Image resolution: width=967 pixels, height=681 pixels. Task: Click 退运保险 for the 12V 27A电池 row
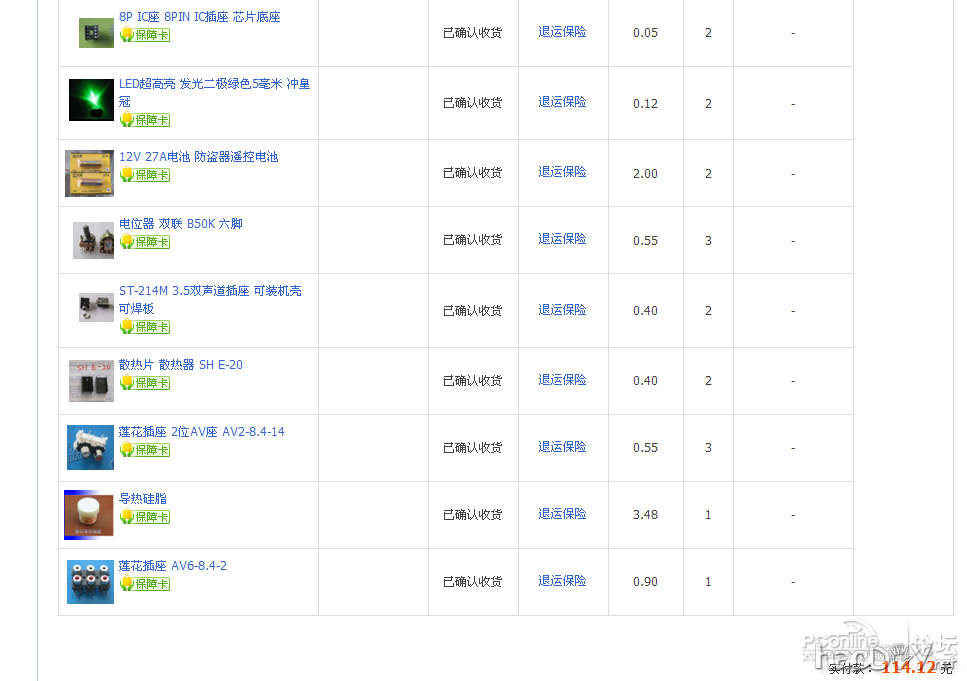tap(562, 172)
